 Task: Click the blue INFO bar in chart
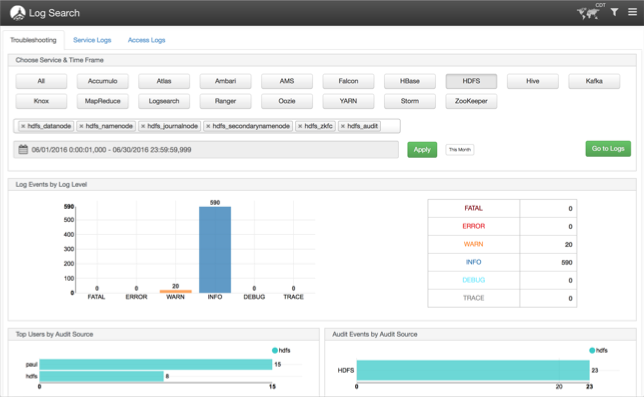point(215,250)
